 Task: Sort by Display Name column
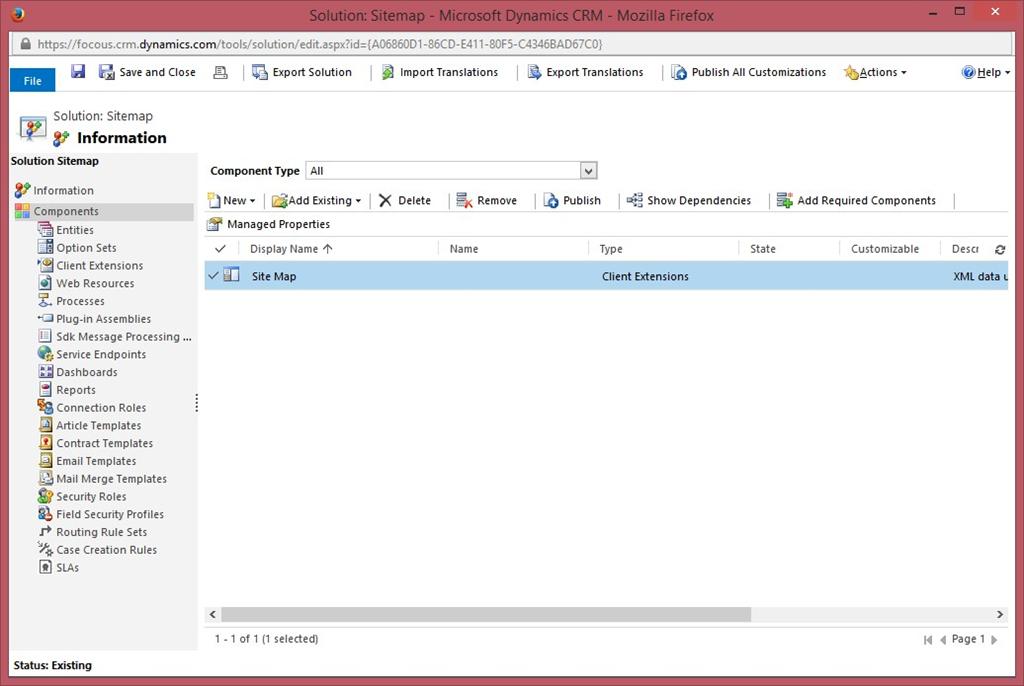tap(291, 249)
